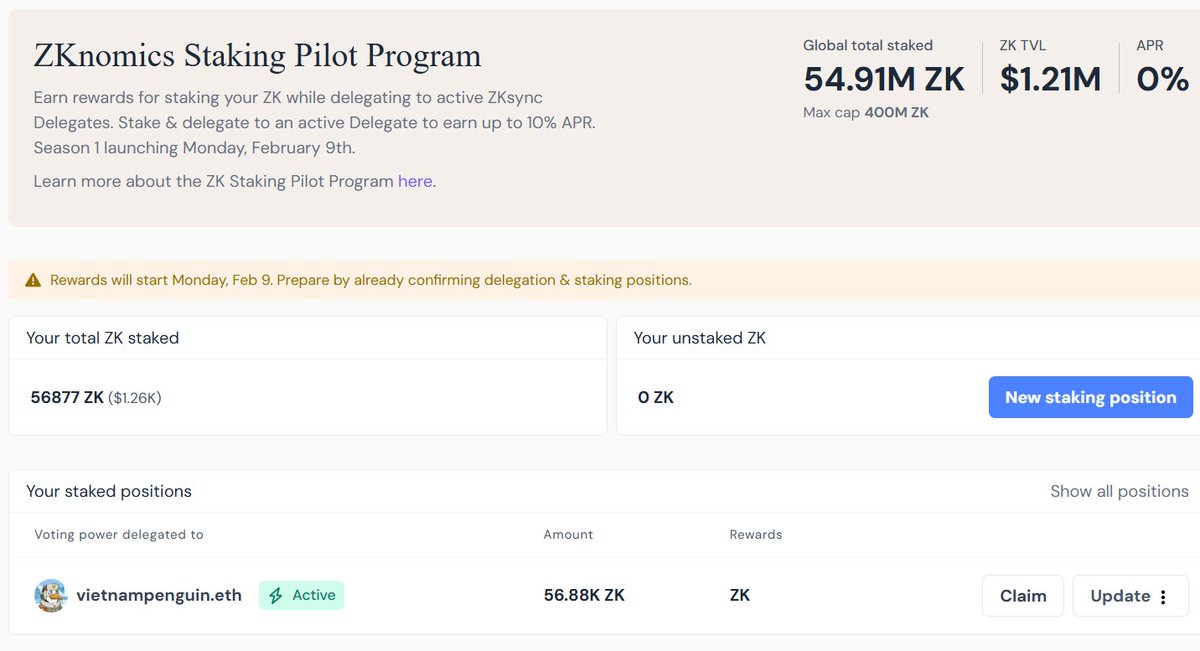Show all positions
Screen dimensions: 1200x651
point(1119,491)
